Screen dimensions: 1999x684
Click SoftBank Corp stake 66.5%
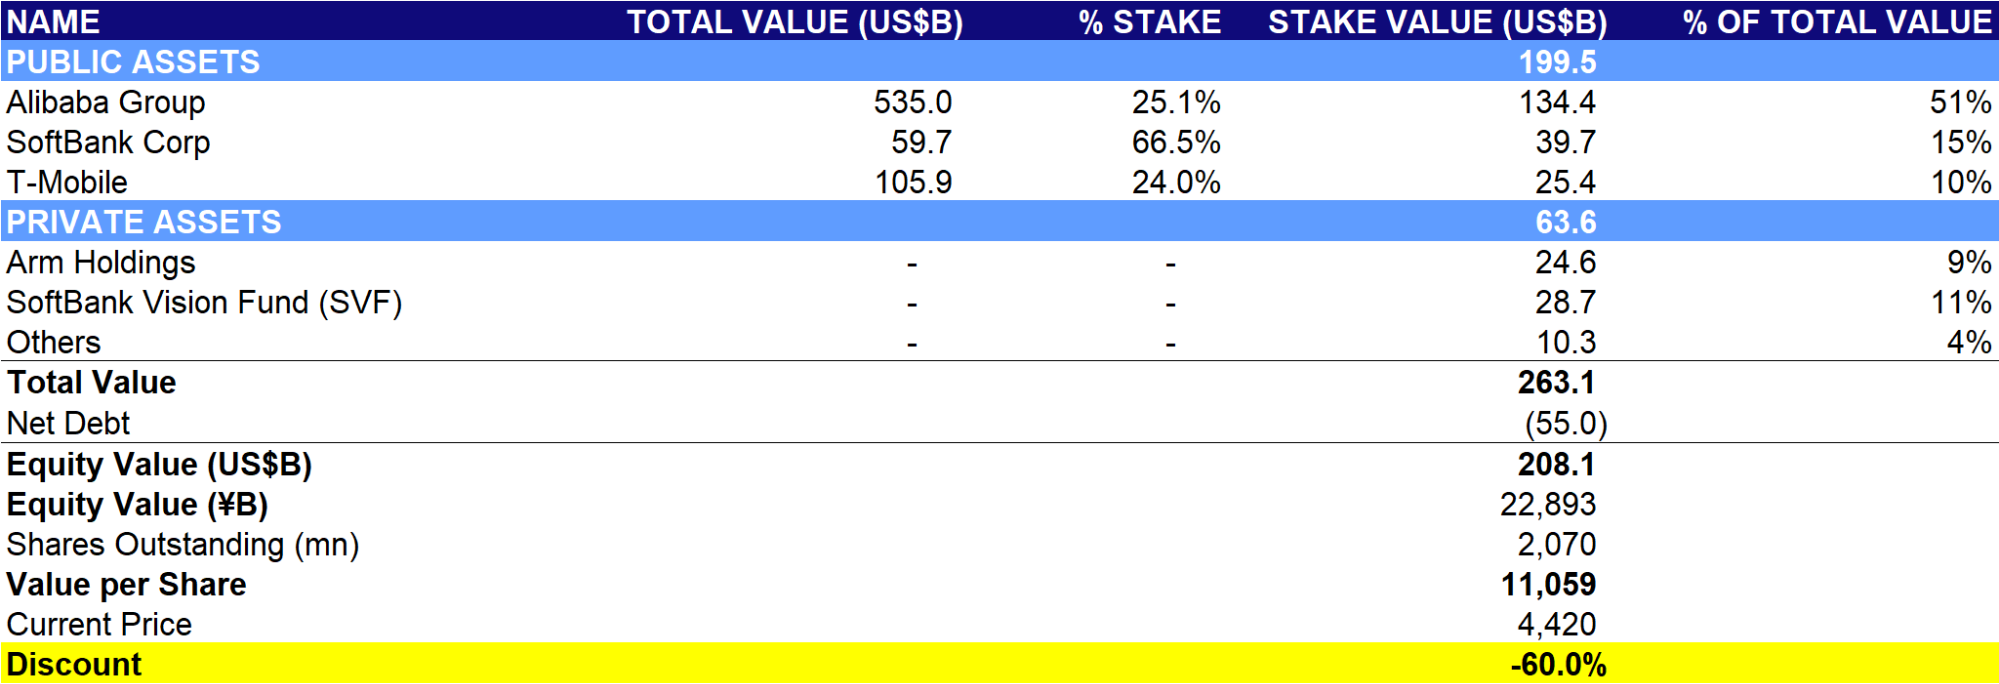tap(1176, 142)
